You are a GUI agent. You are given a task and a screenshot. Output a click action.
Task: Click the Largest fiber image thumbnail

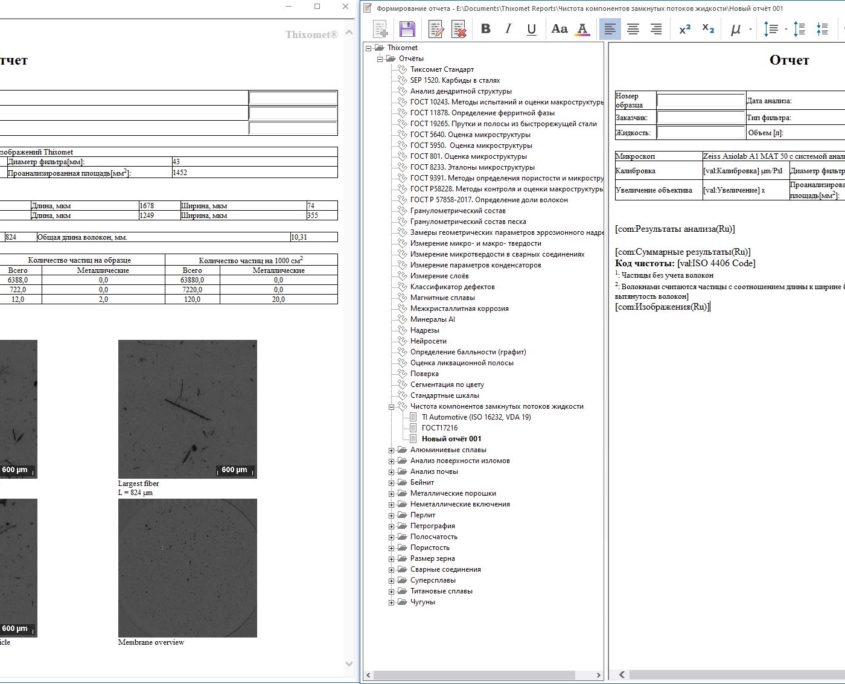coord(188,409)
